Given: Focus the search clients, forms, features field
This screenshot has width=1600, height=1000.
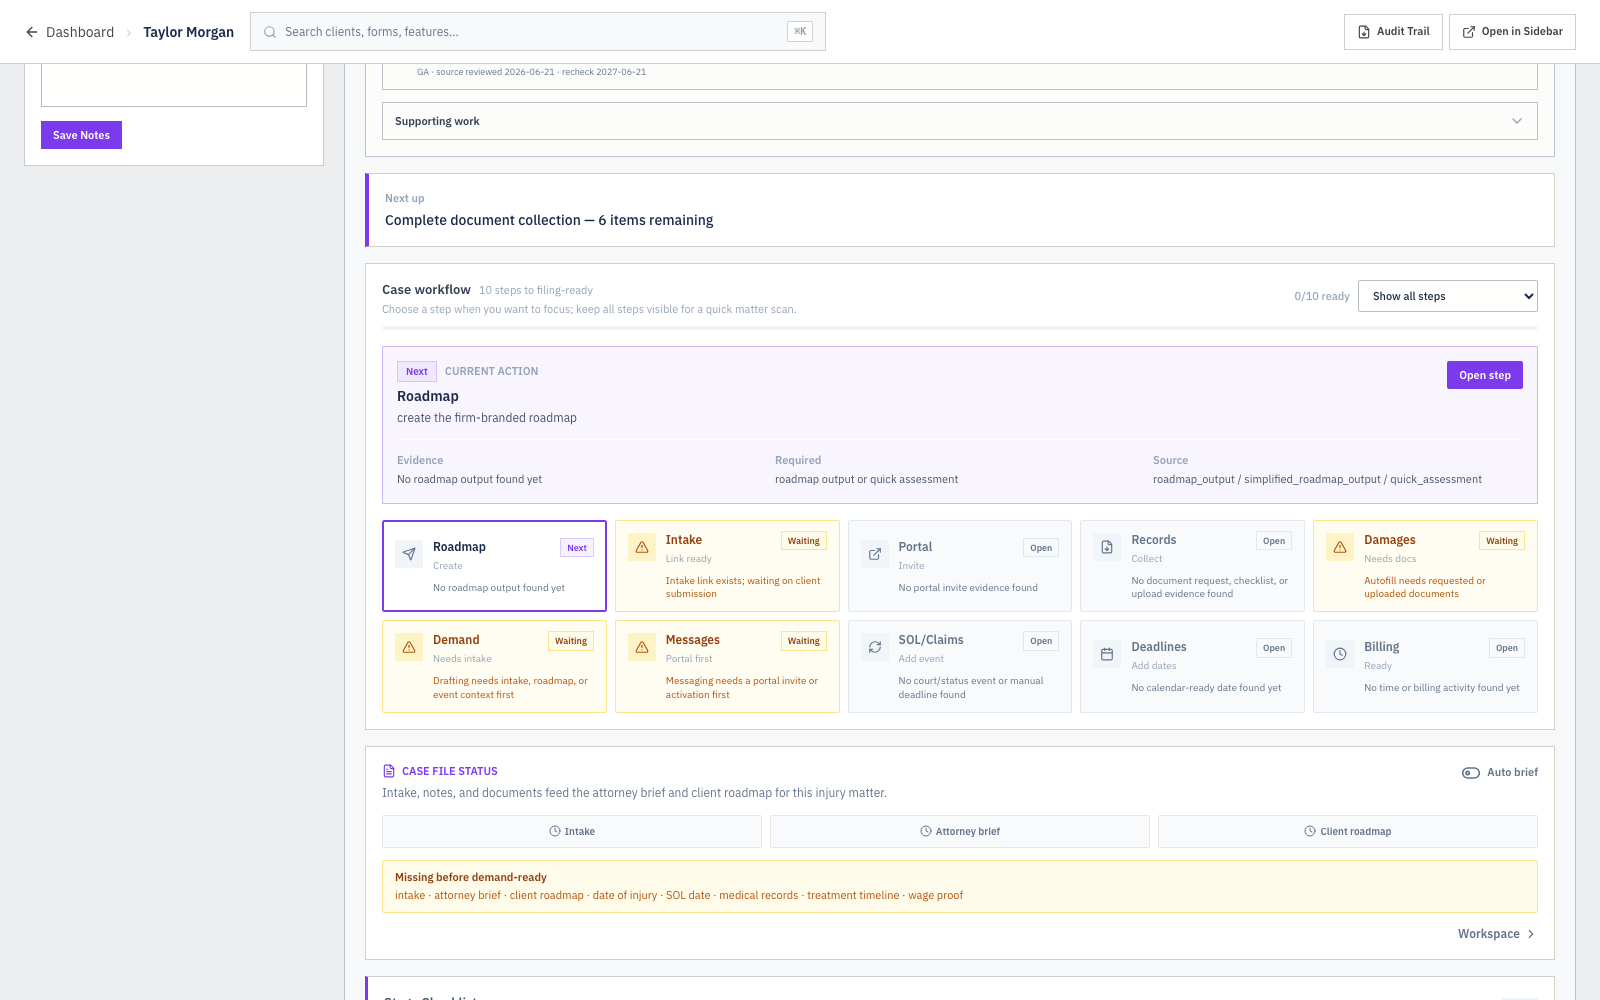Looking at the screenshot, I should click(538, 32).
